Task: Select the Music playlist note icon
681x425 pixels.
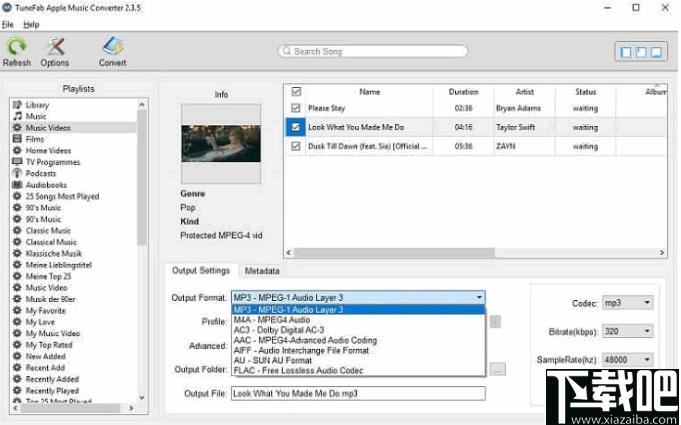Action: point(17,116)
